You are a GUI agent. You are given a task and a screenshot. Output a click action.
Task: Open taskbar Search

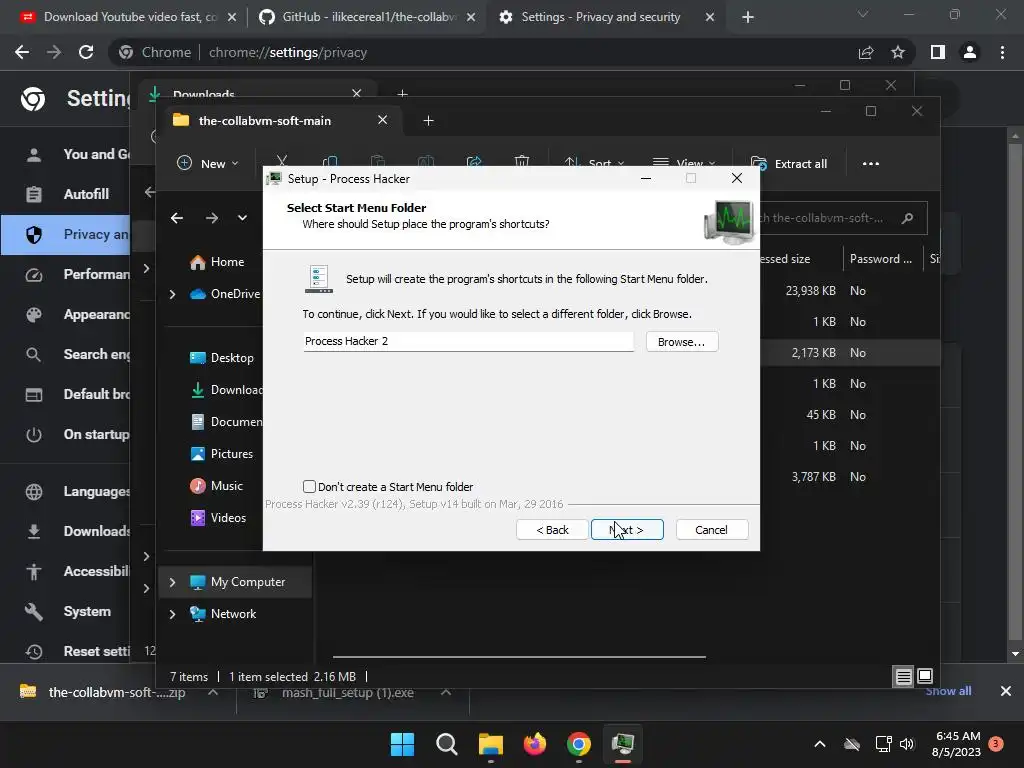point(447,744)
